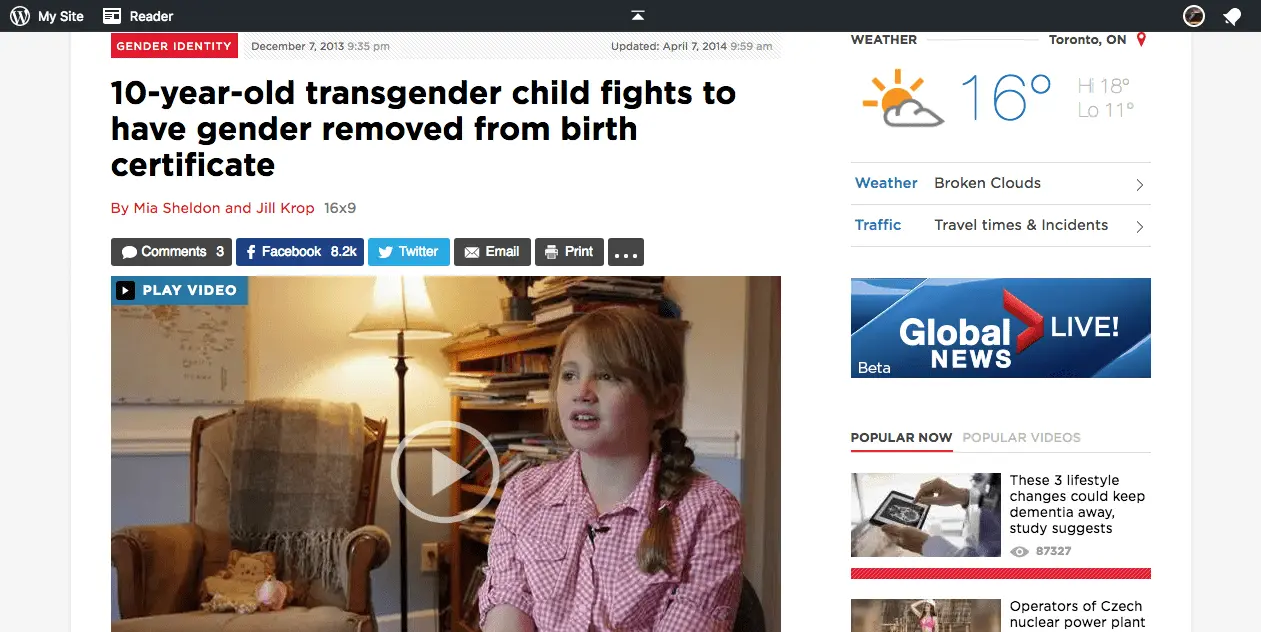Collapse the toolbar using the top arrow

638,15
